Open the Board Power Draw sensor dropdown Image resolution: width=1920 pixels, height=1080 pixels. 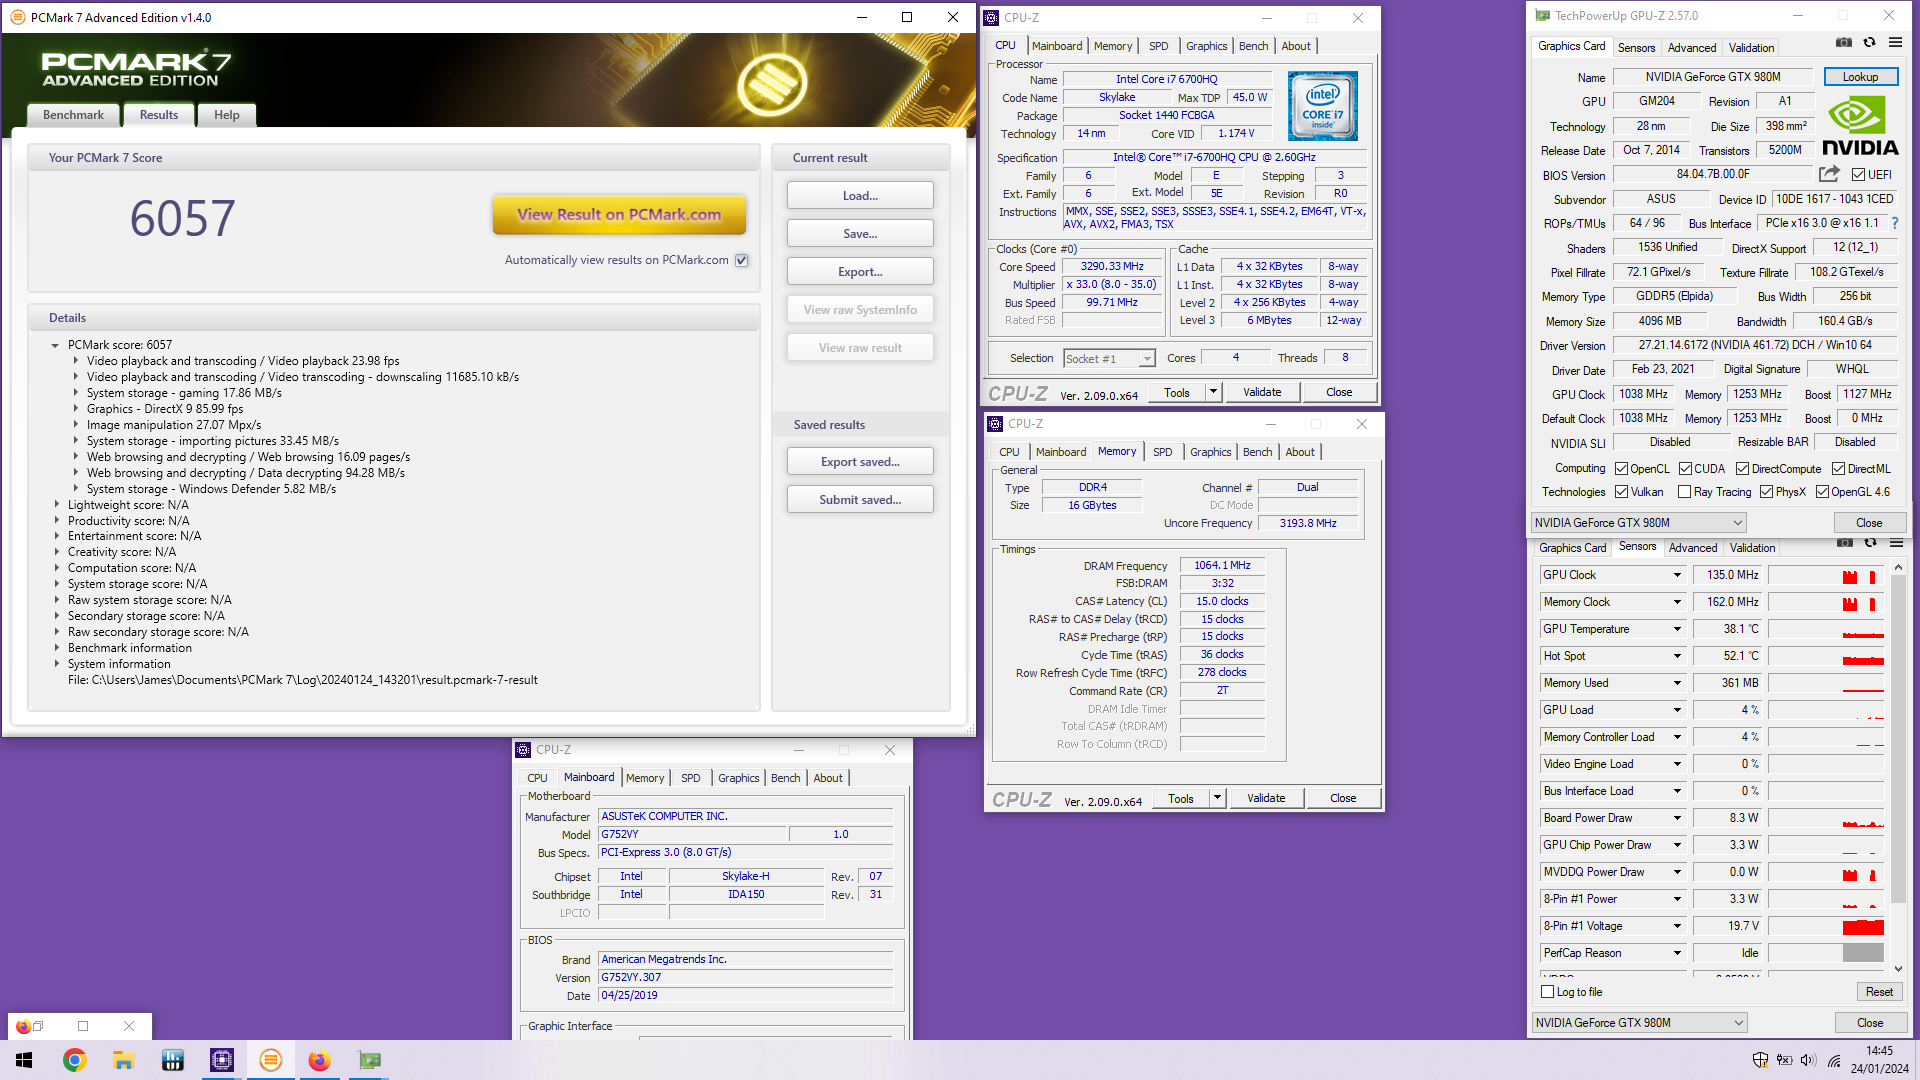tap(1677, 818)
